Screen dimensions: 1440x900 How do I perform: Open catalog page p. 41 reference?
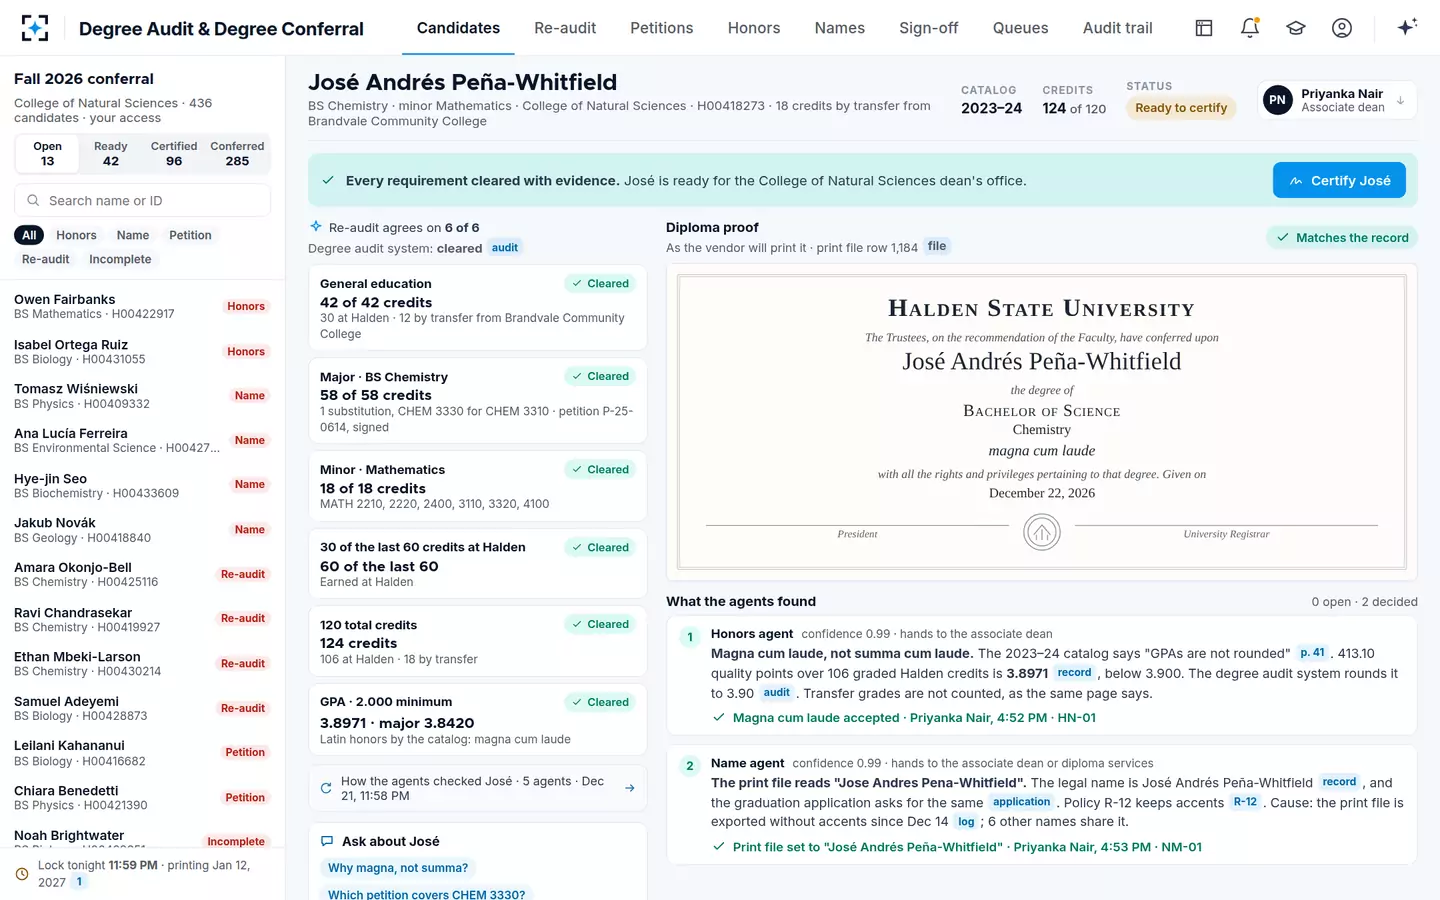click(1312, 653)
